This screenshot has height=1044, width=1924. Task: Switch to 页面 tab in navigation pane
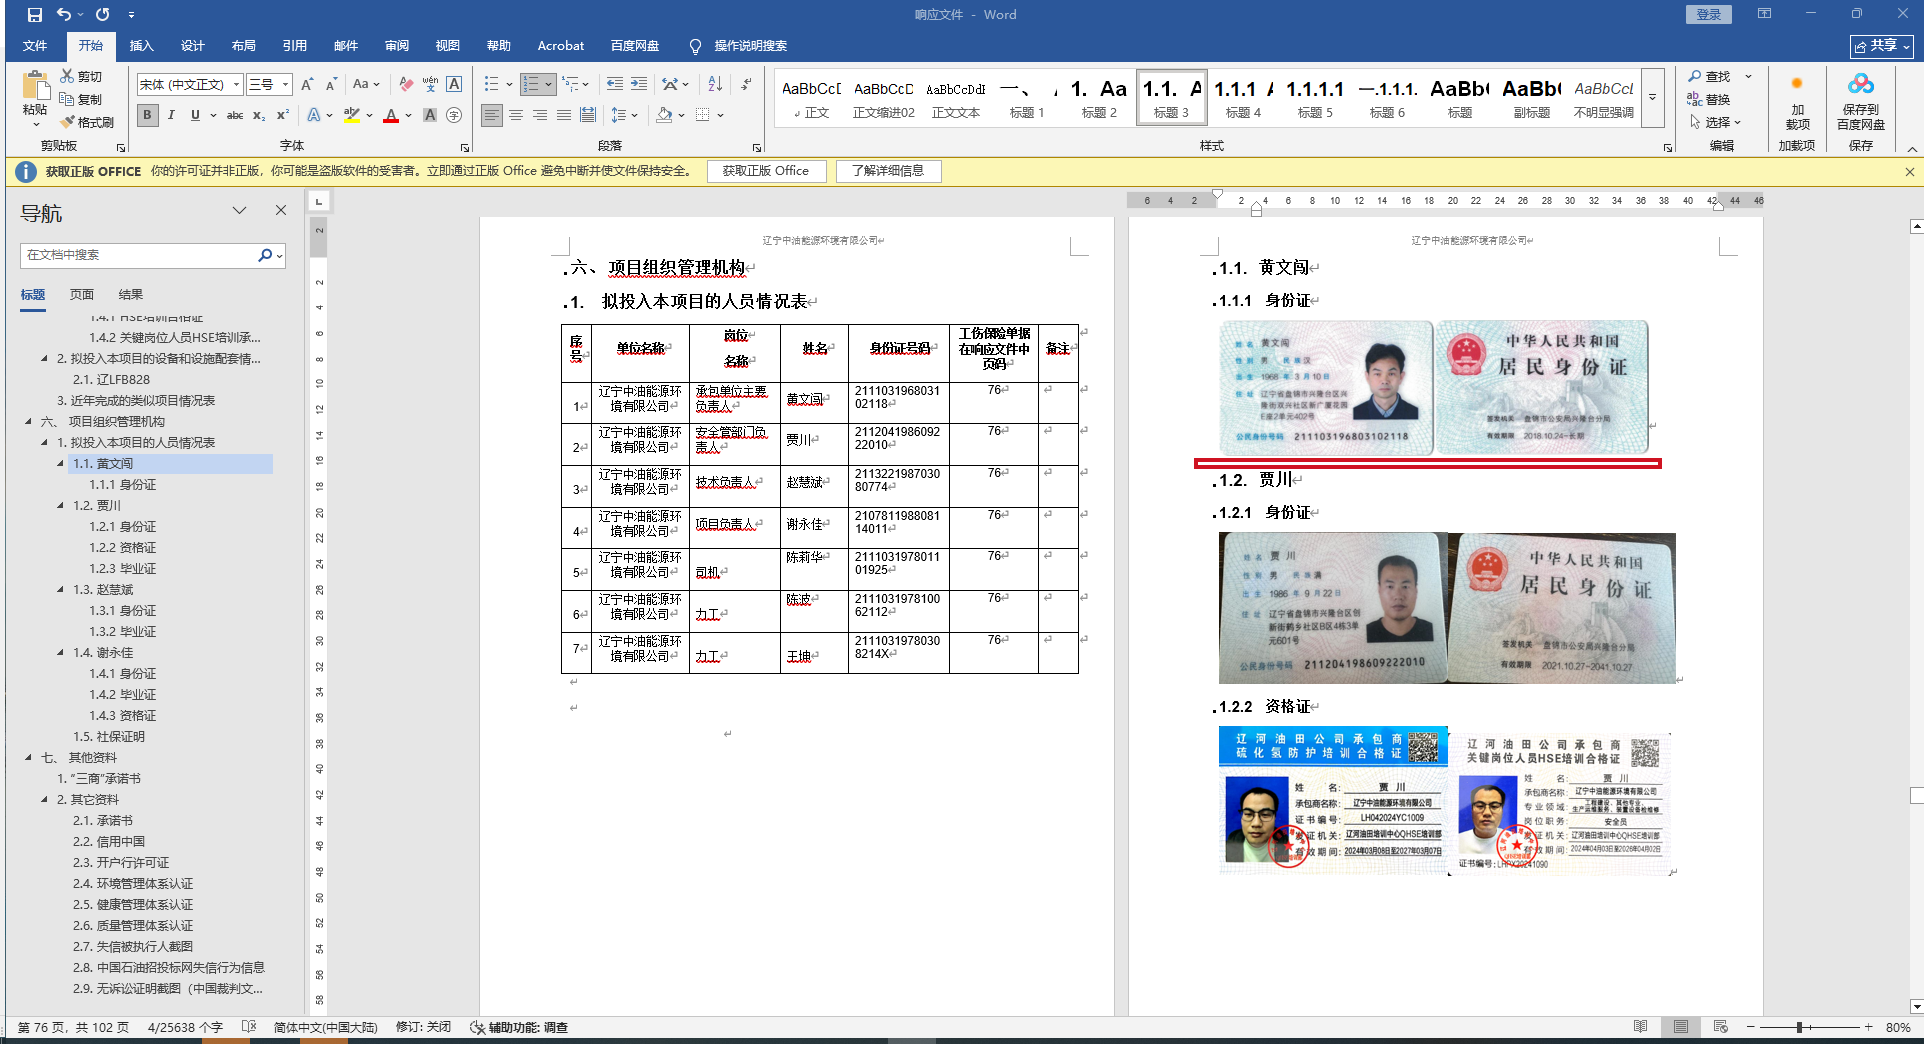[82, 294]
